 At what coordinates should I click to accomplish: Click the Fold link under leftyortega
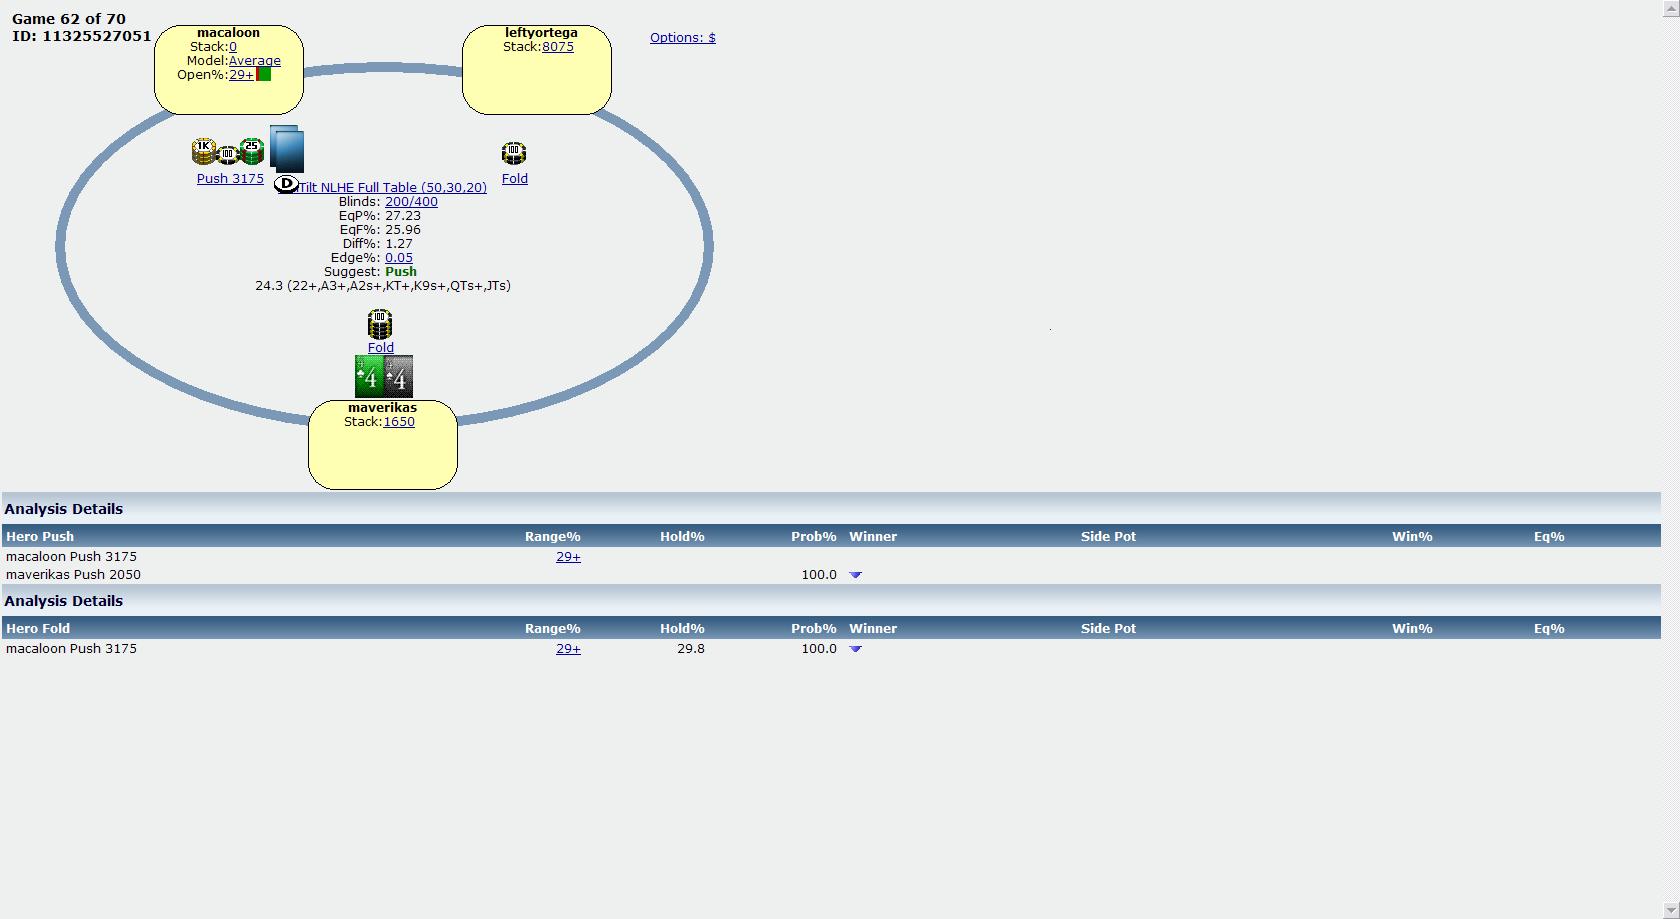pyautogui.click(x=514, y=179)
